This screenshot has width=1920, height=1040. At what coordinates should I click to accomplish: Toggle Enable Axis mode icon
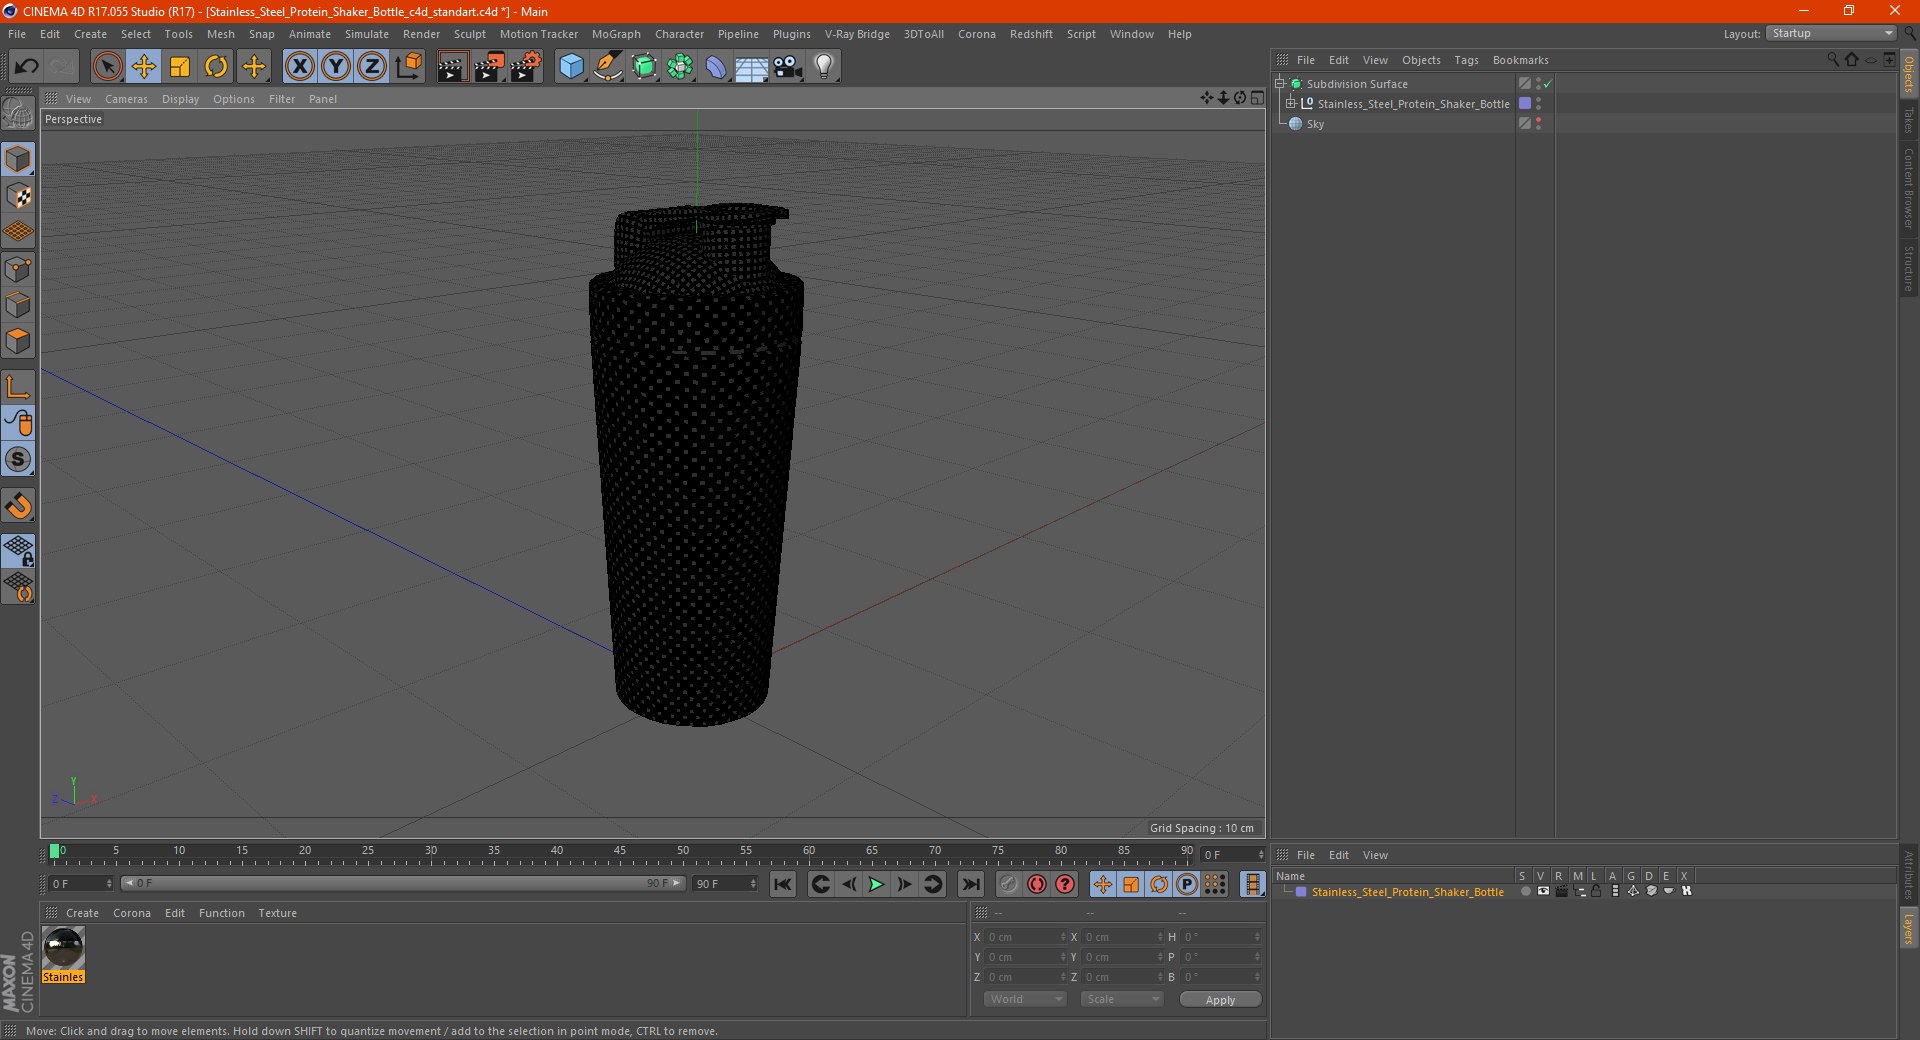coord(18,387)
